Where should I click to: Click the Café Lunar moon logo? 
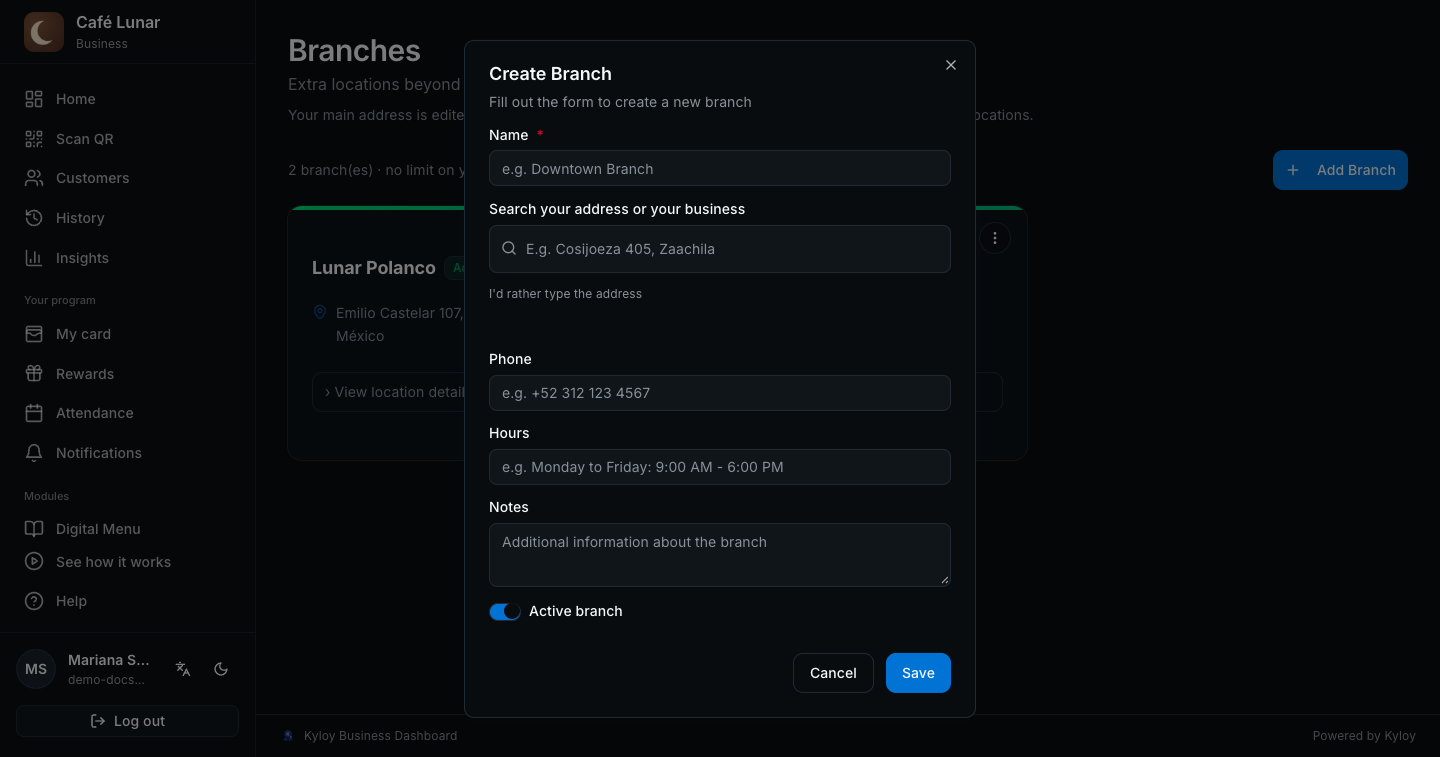click(x=44, y=32)
